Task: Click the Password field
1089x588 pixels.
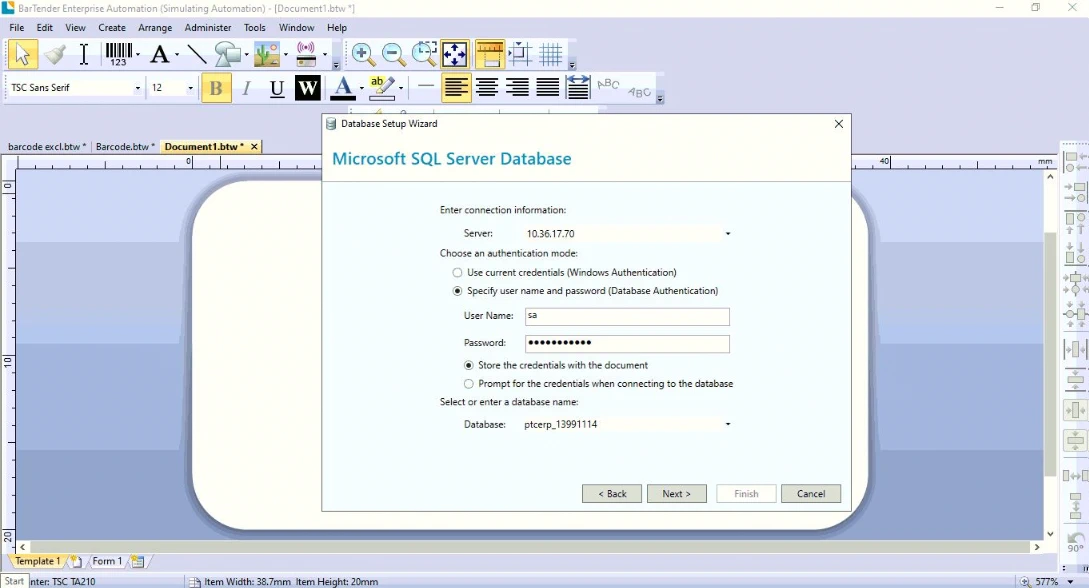Action: click(x=627, y=344)
